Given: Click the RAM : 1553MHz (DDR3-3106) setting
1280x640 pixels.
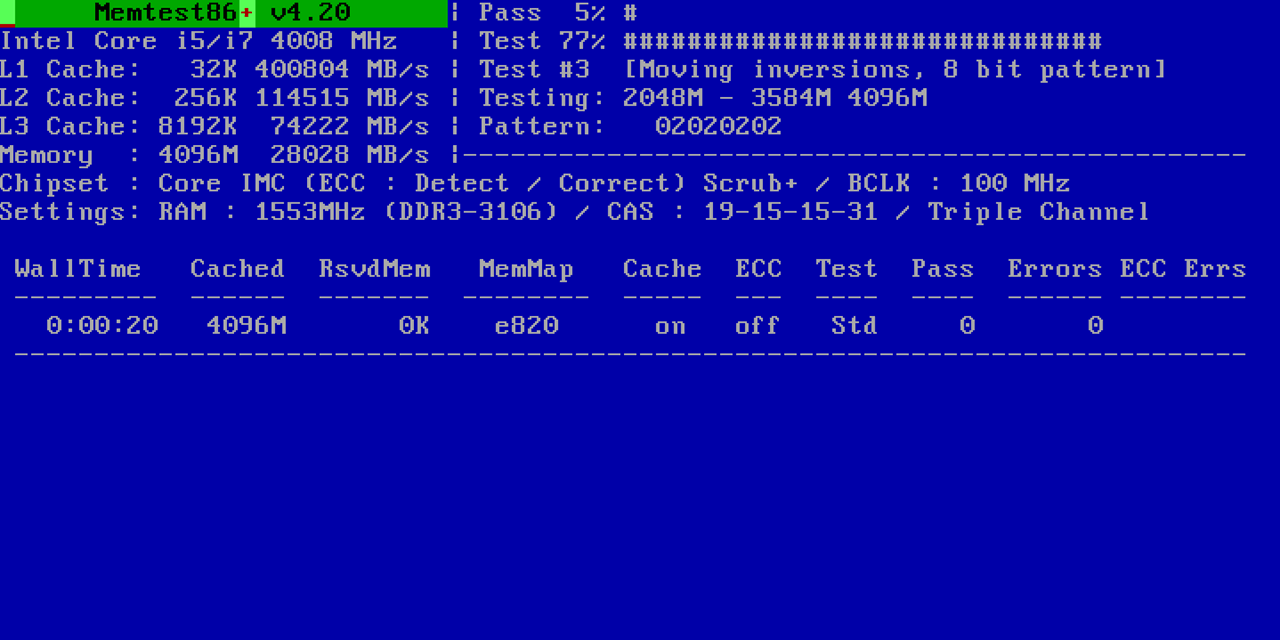Looking at the screenshot, I should pyautogui.click(x=358, y=212).
